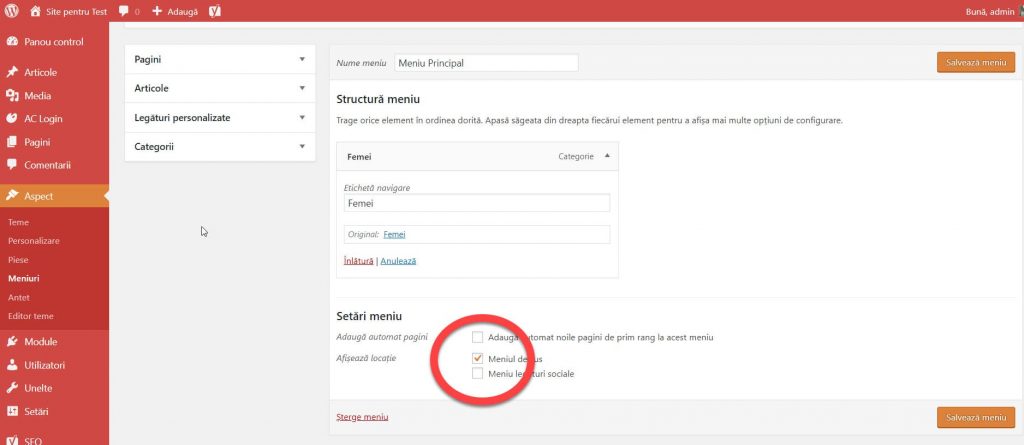This screenshot has width=1024, height=445.
Task: Open Module plugins in sidebar
Action: pos(40,342)
